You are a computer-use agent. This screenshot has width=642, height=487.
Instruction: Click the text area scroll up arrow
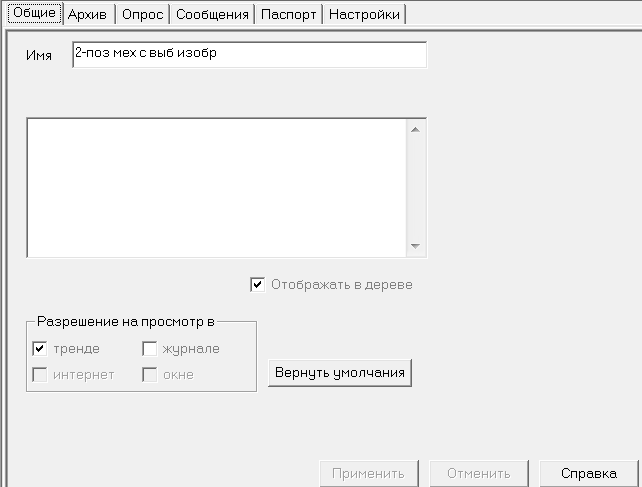pos(416,129)
